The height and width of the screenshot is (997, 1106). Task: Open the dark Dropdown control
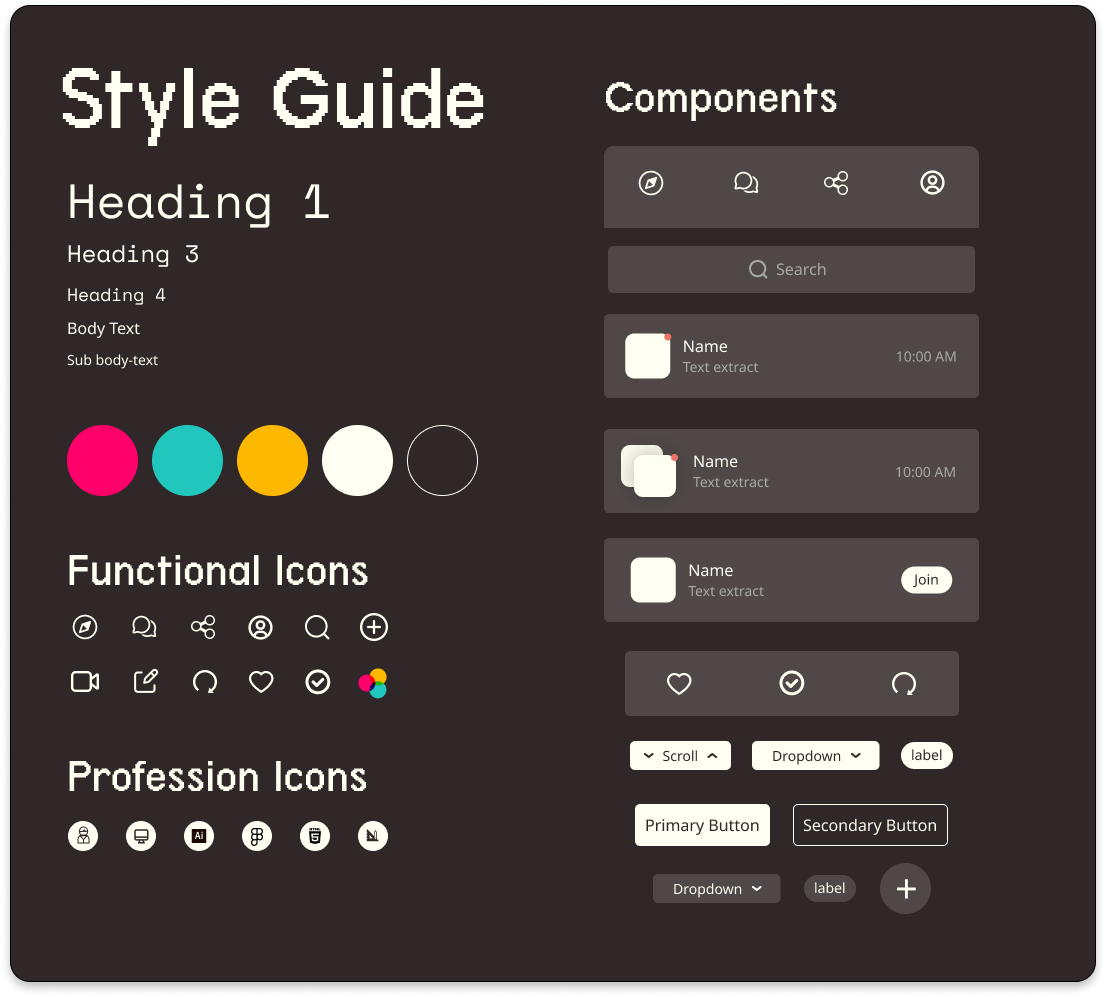(x=717, y=889)
